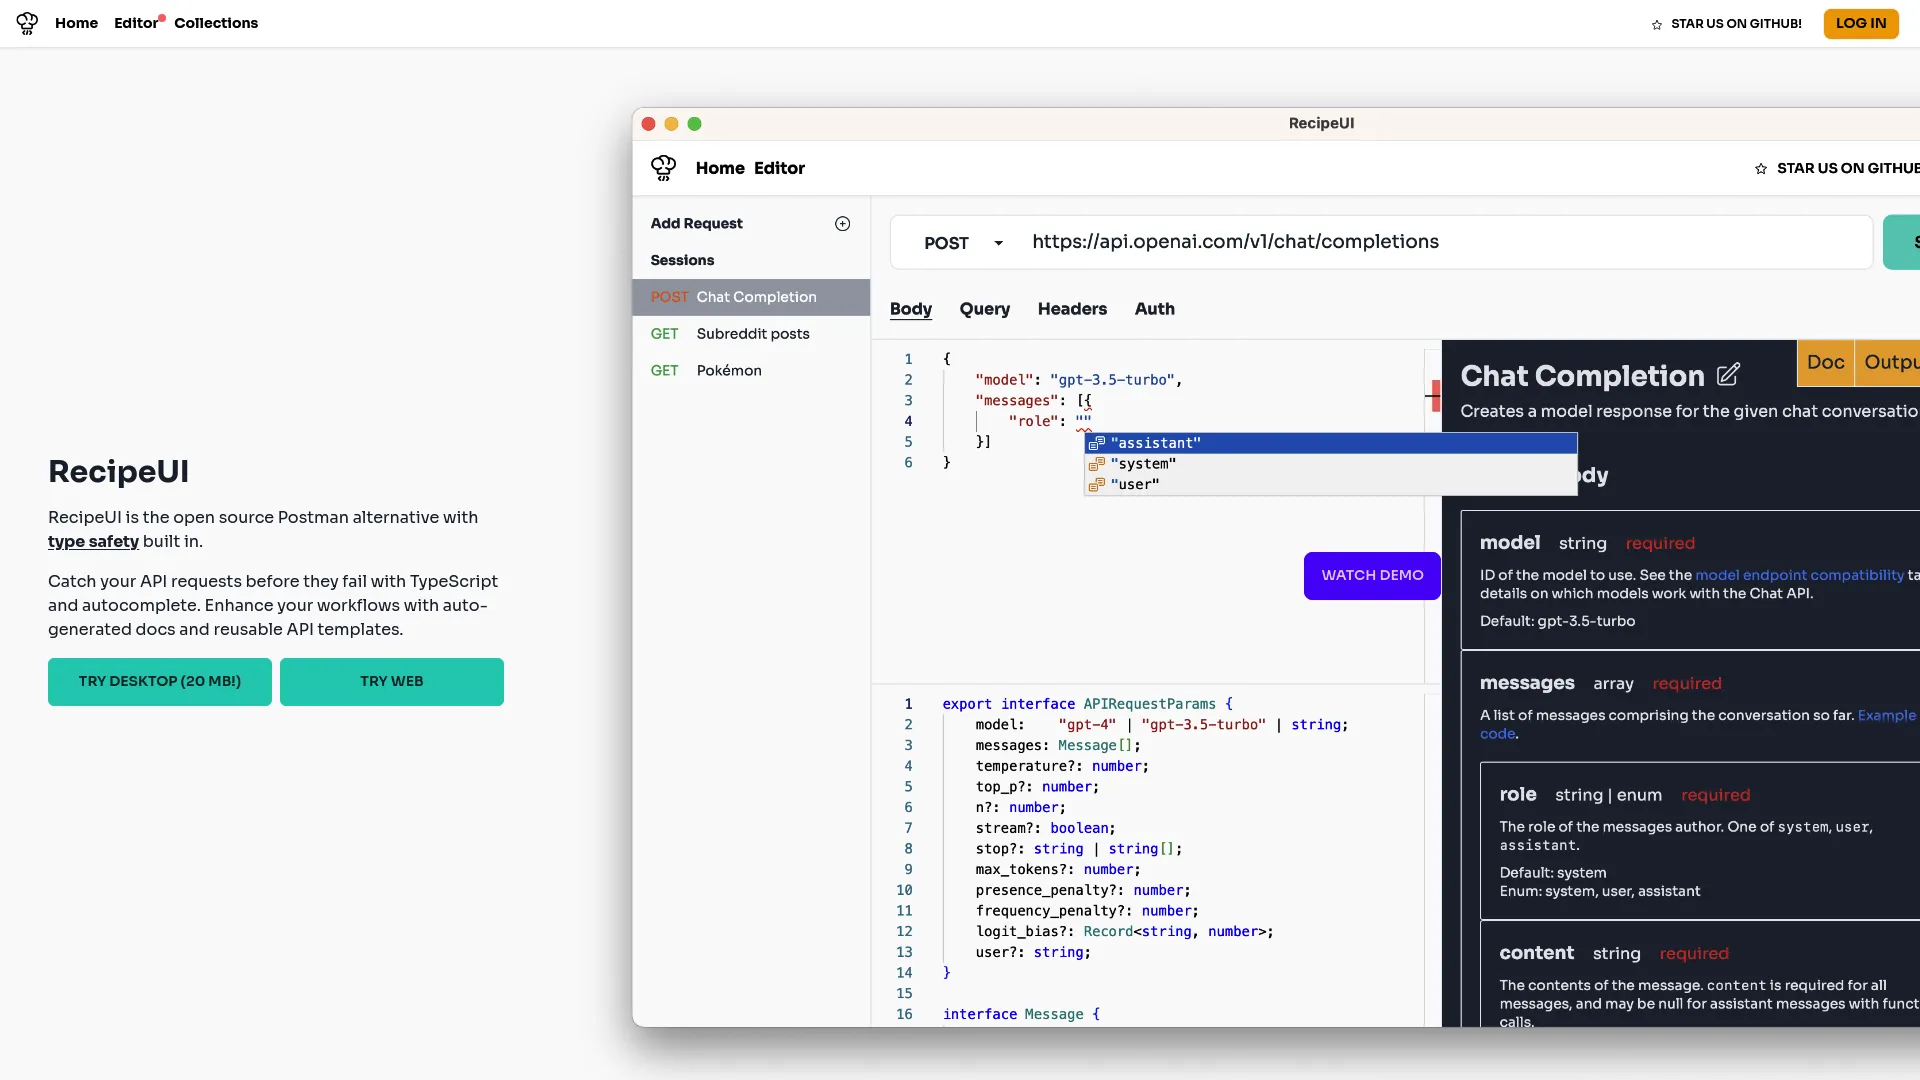Image resolution: width=1920 pixels, height=1080 pixels.
Task: Click the chef hat logo inside RecipeUI window
Action: [663, 168]
